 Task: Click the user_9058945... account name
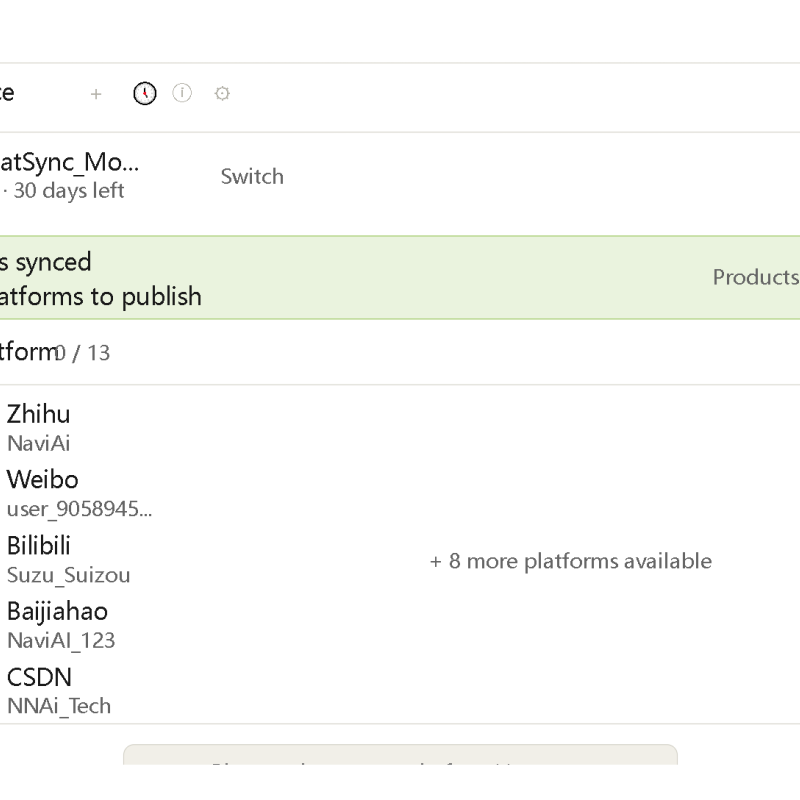click(x=80, y=509)
